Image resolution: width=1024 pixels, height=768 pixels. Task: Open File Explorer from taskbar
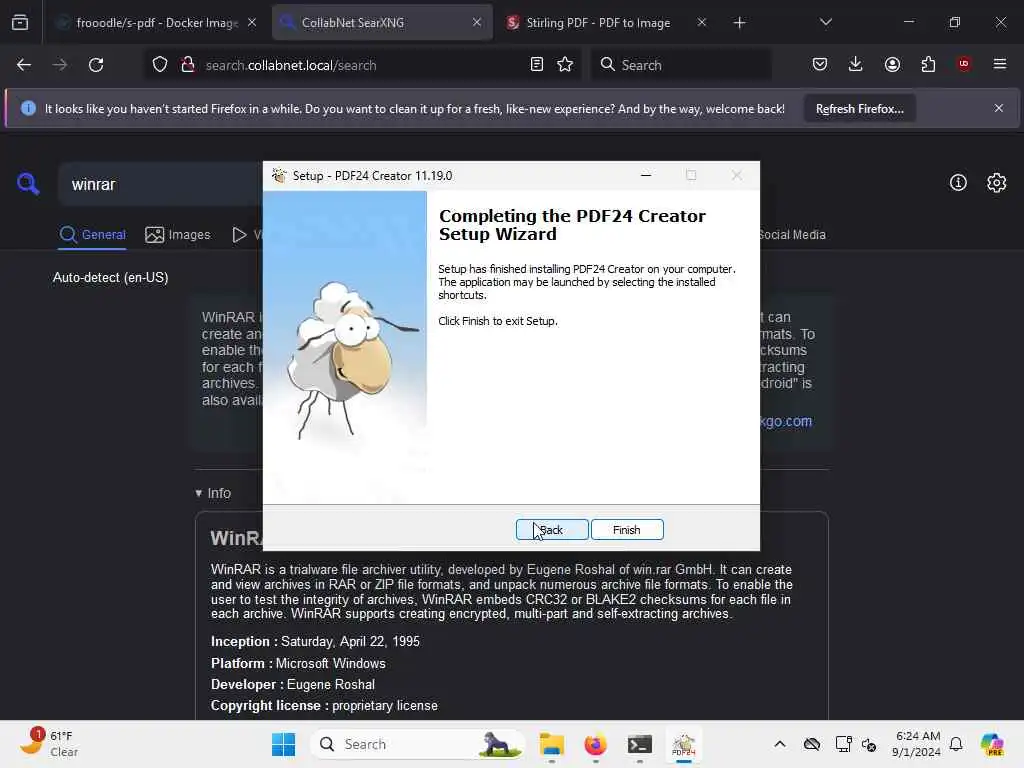click(x=552, y=744)
